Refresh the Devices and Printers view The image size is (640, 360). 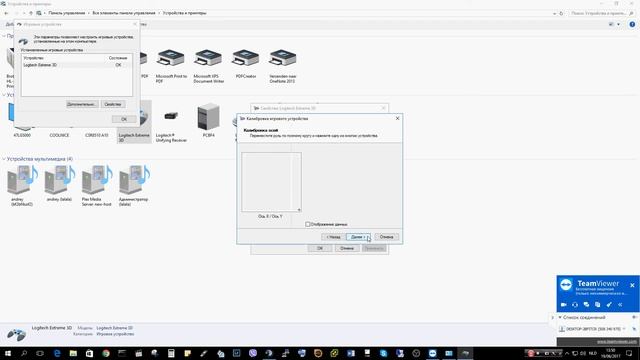pos(561,13)
